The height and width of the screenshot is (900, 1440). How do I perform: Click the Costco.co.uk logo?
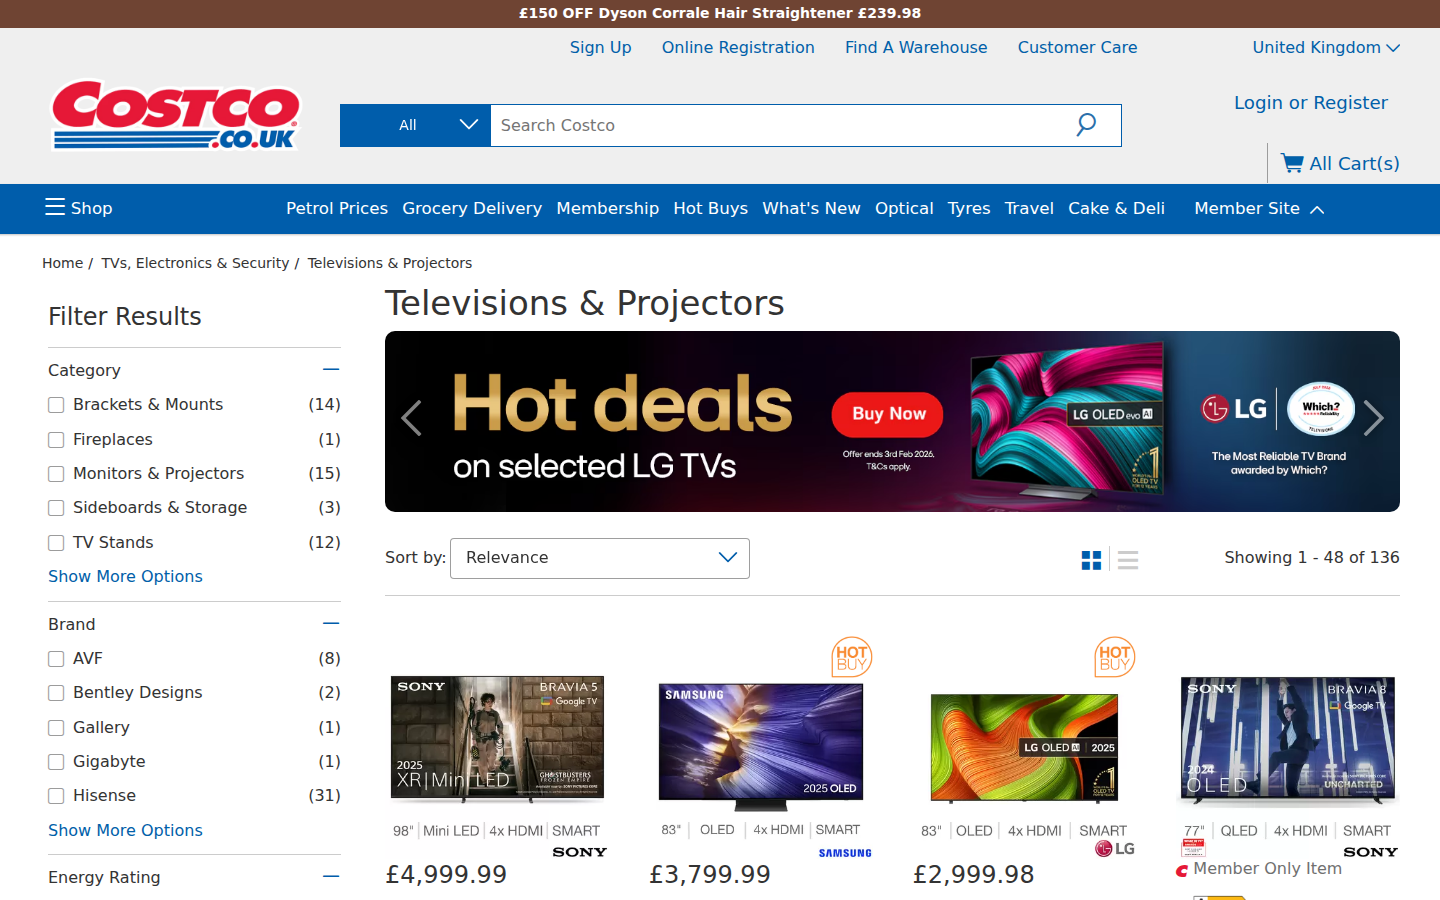pos(176,115)
